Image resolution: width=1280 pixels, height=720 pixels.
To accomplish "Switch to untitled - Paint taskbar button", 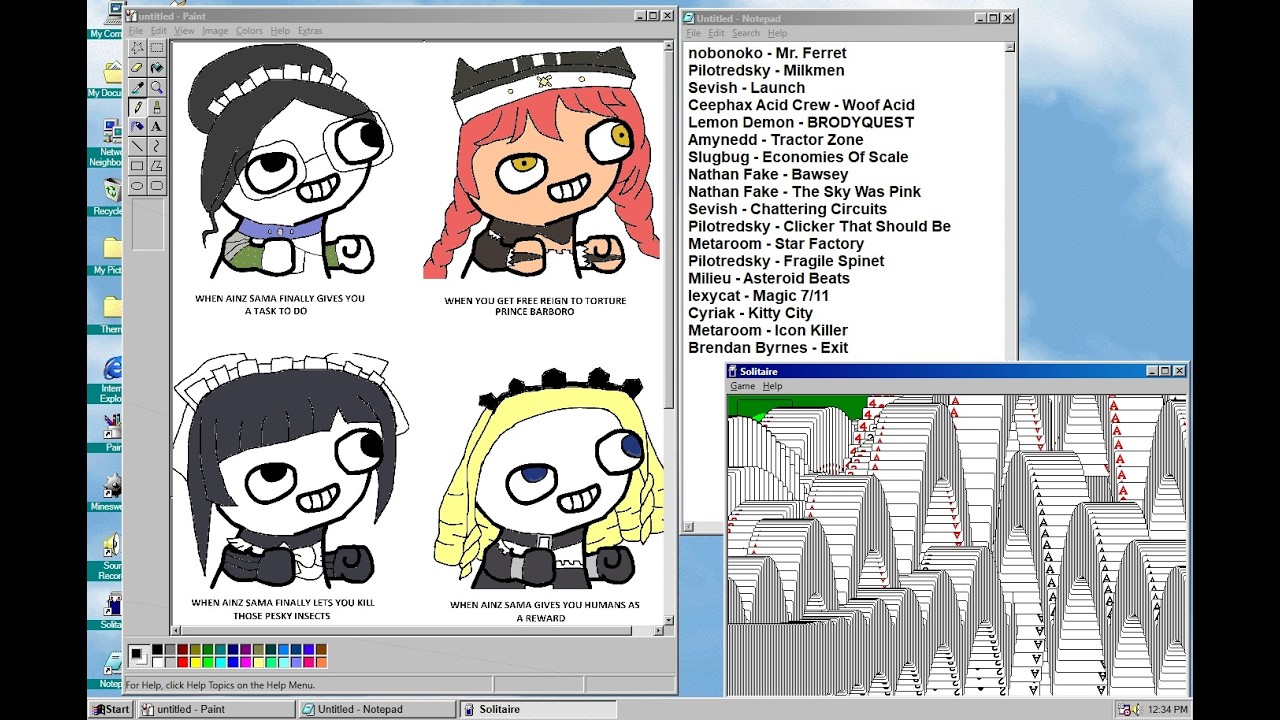I will click(x=216, y=709).
